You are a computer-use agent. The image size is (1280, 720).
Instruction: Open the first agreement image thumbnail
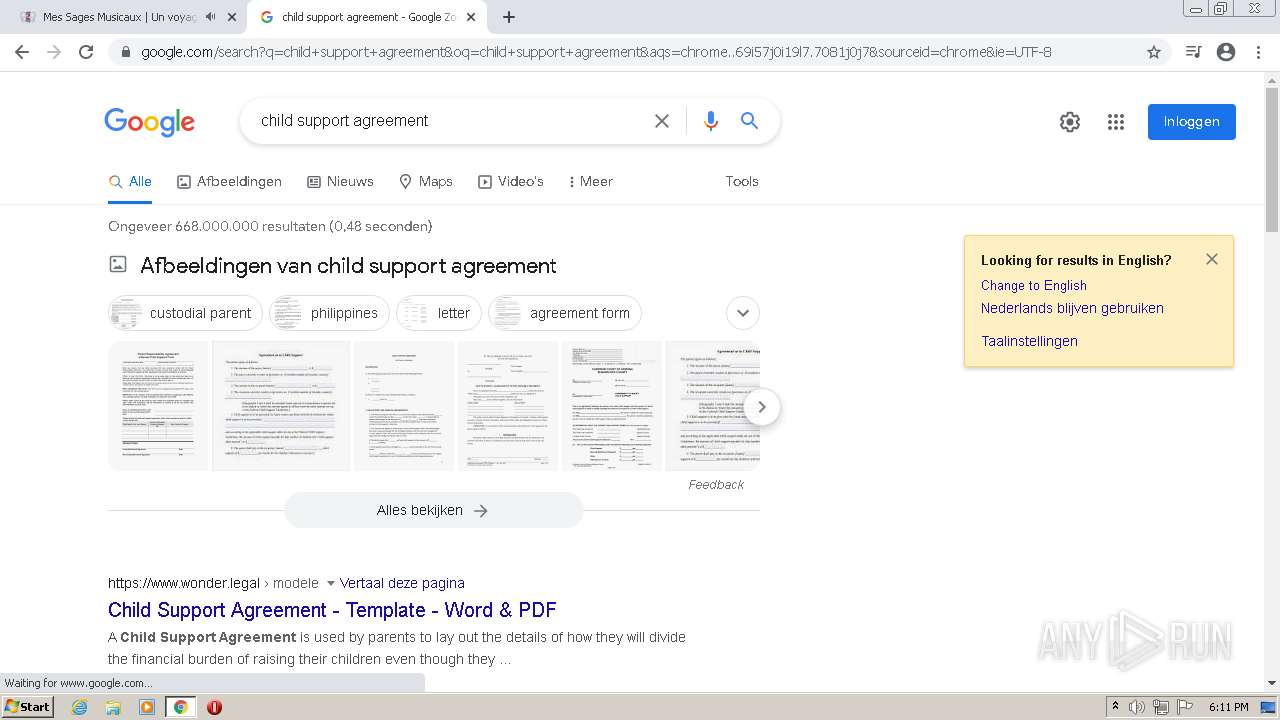158,406
